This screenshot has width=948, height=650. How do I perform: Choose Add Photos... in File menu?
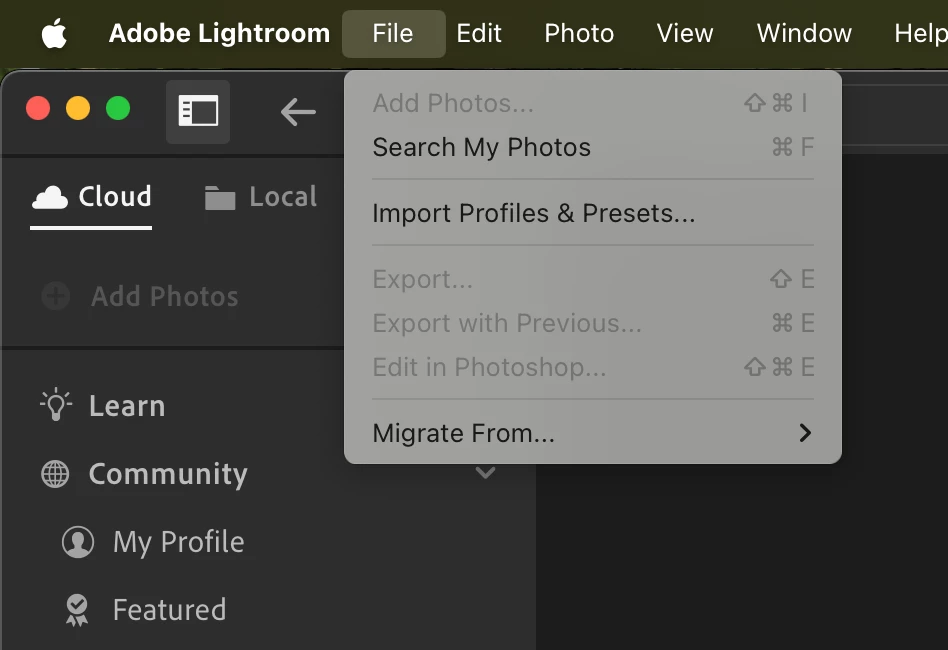(592, 103)
